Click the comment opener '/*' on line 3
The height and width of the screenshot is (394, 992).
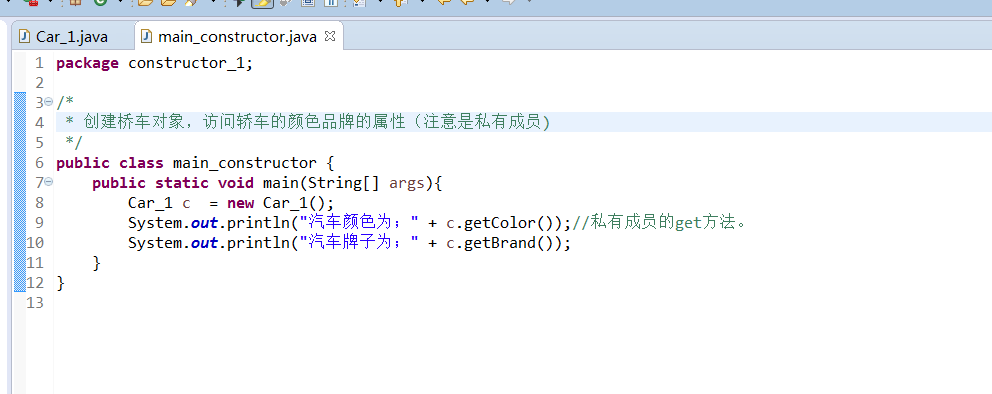(x=65, y=102)
